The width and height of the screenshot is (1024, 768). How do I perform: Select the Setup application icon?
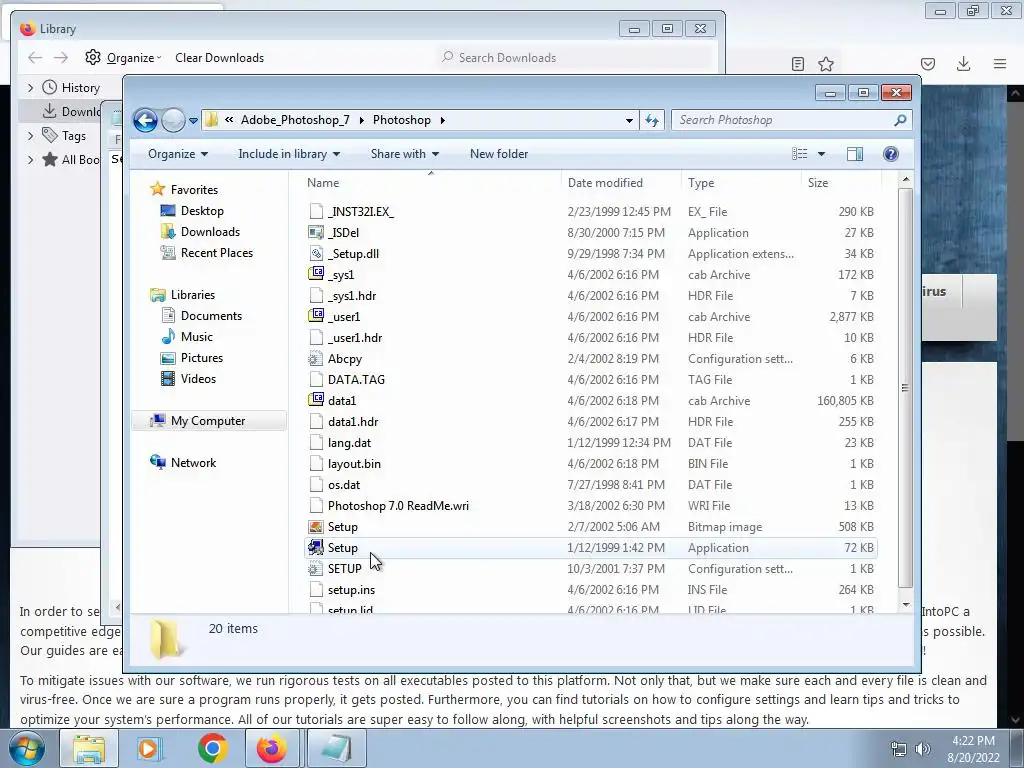click(x=316, y=547)
